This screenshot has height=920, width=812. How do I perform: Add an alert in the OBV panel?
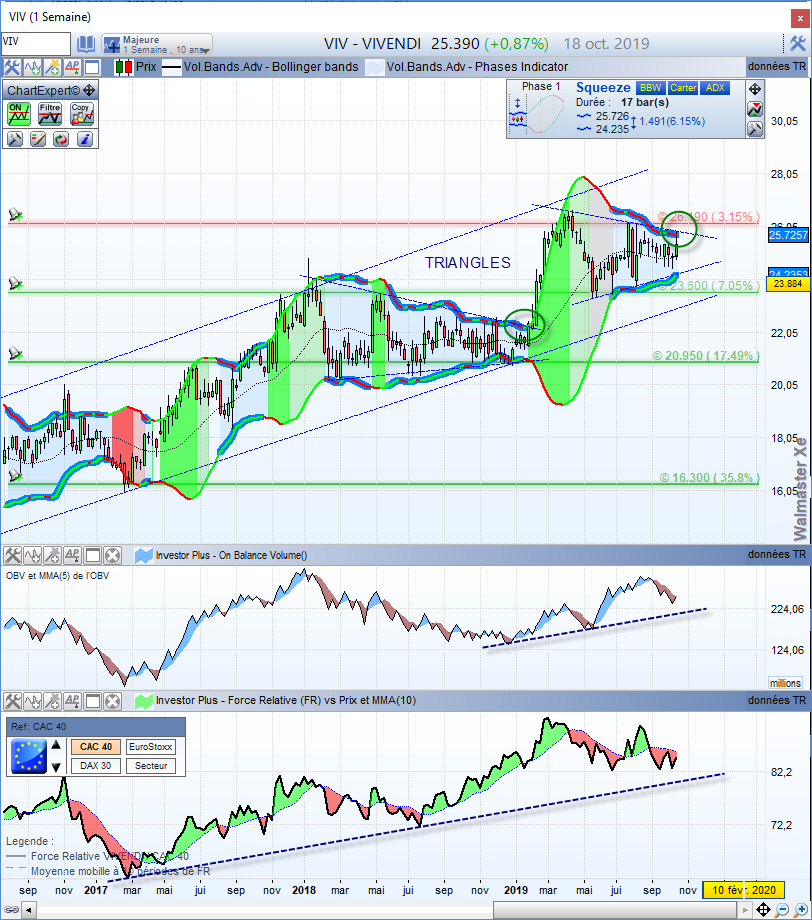(52, 555)
